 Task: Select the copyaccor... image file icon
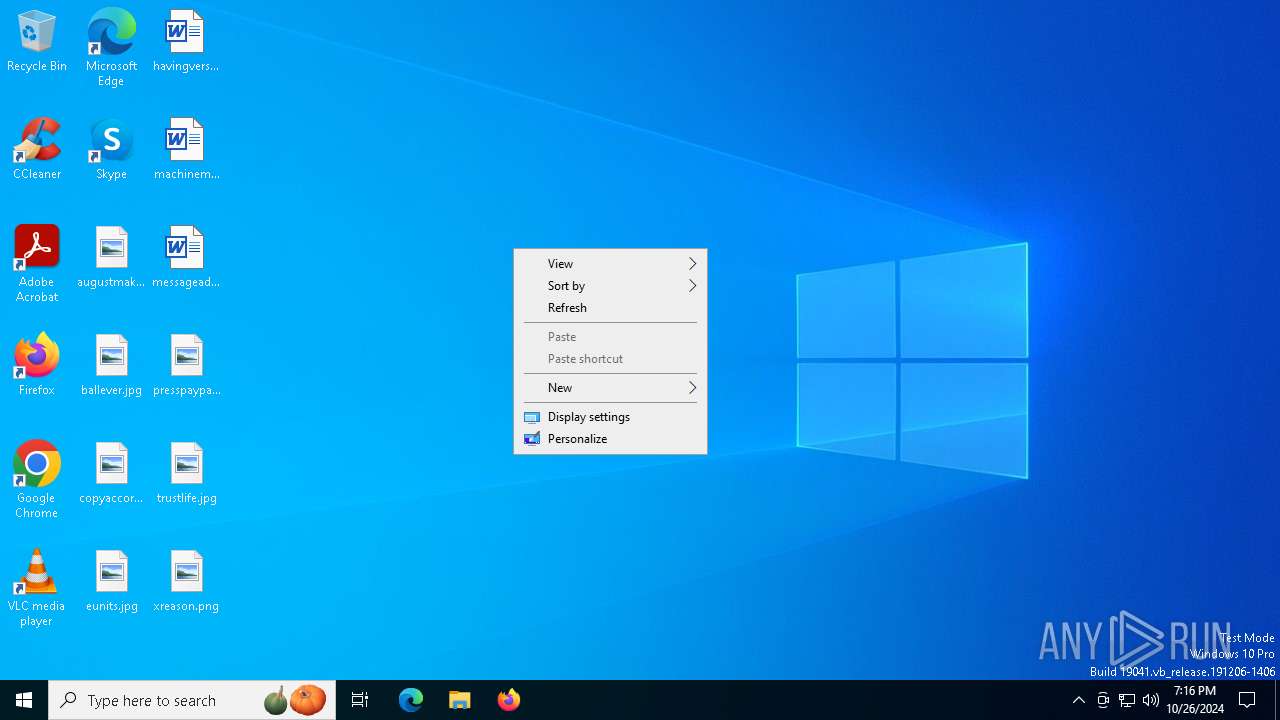111,474
